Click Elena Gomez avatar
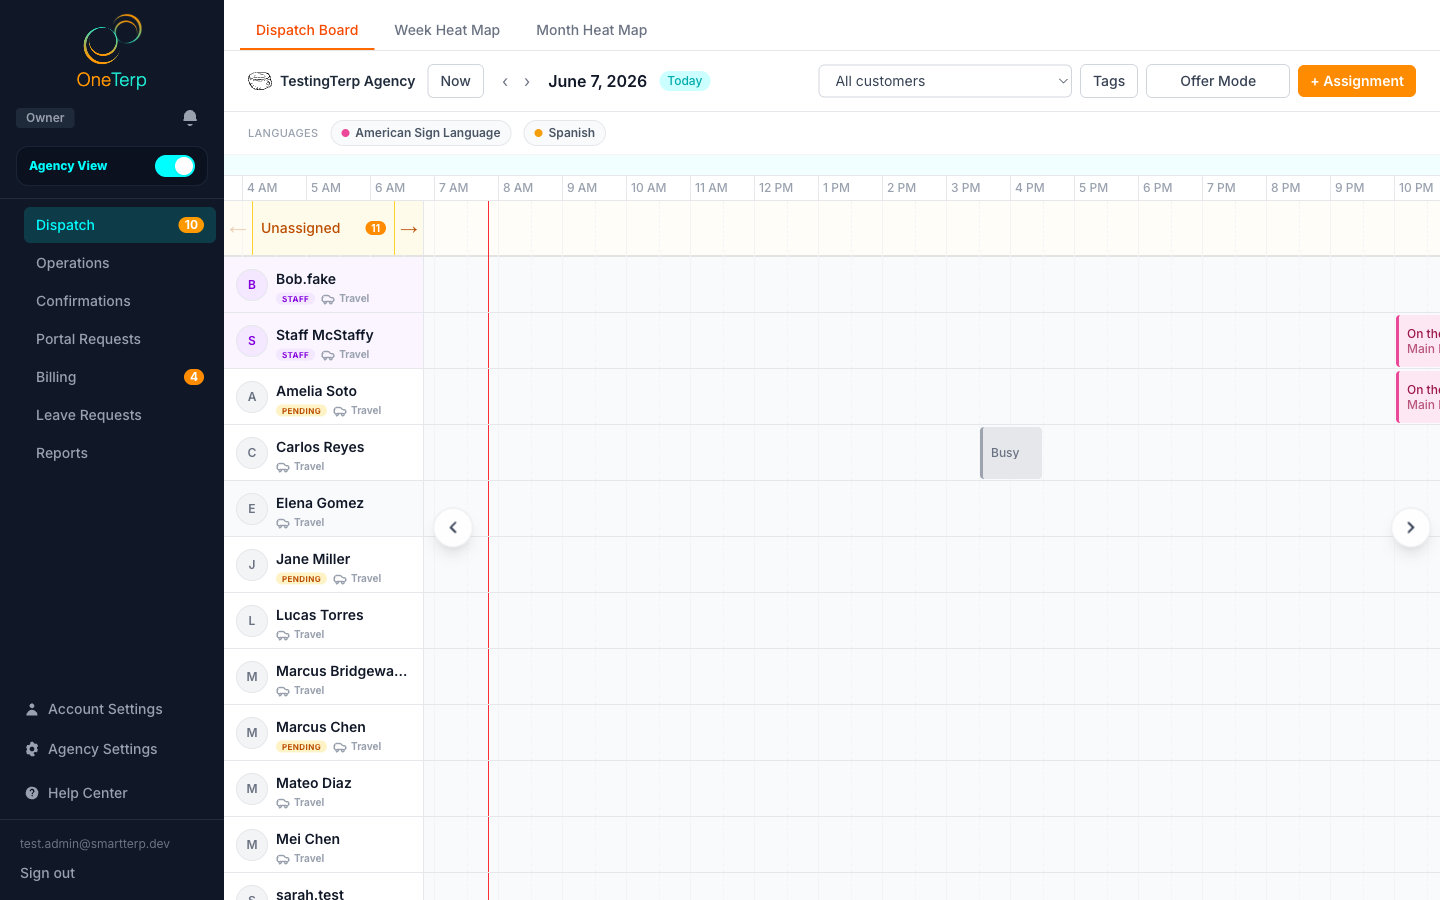Viewport: 1440px width, 900px height. click(x=252, y=509)
